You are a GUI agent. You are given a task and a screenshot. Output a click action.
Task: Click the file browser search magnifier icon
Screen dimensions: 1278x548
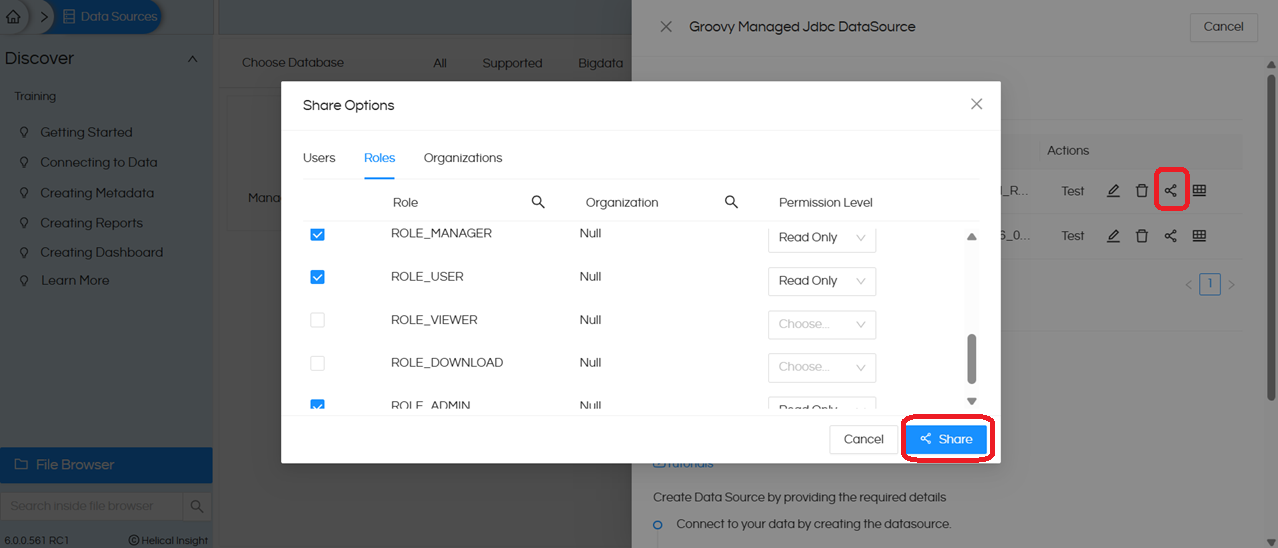197,506
